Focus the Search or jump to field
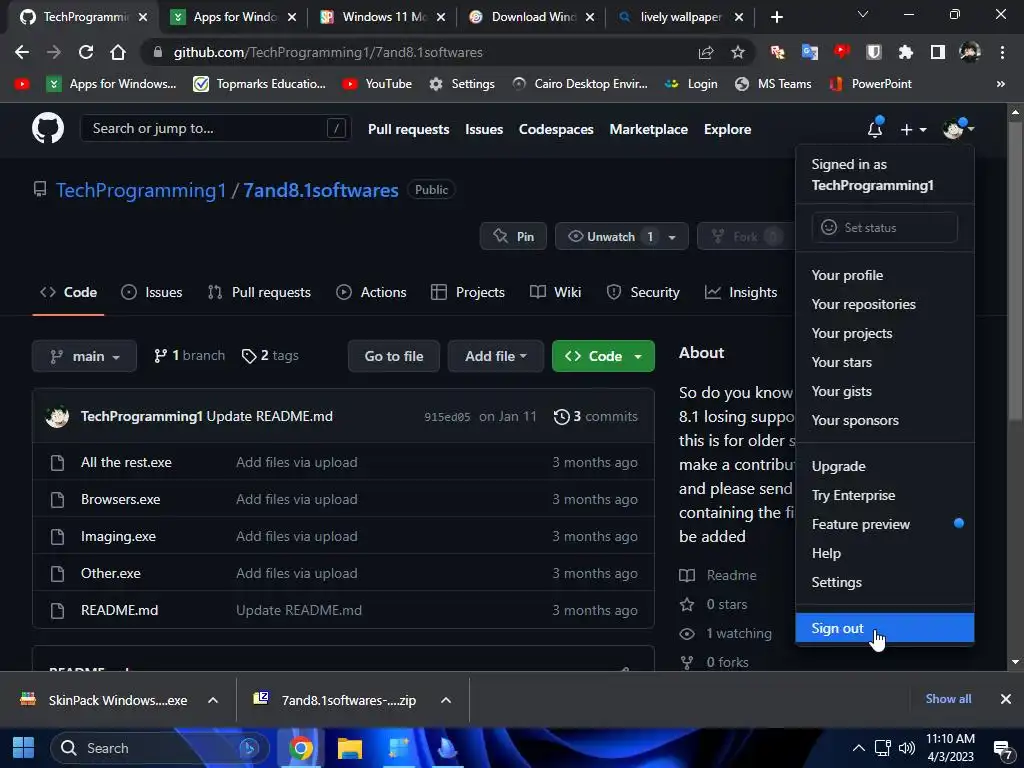1024x768 pixels. tap(216, 128)
